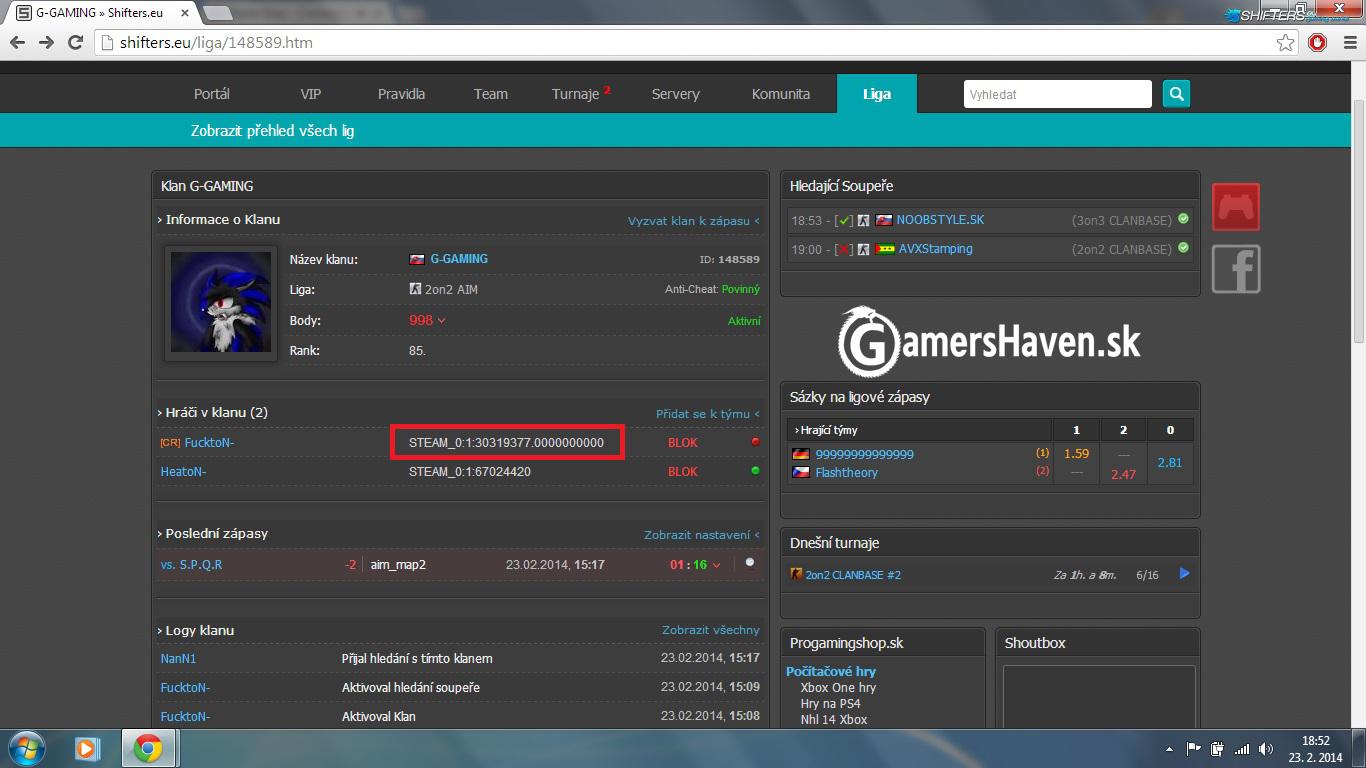The width and height of the screenshot is (1366, 768).
Task: Click Xbox One hry link
Action: pos(838,688)
